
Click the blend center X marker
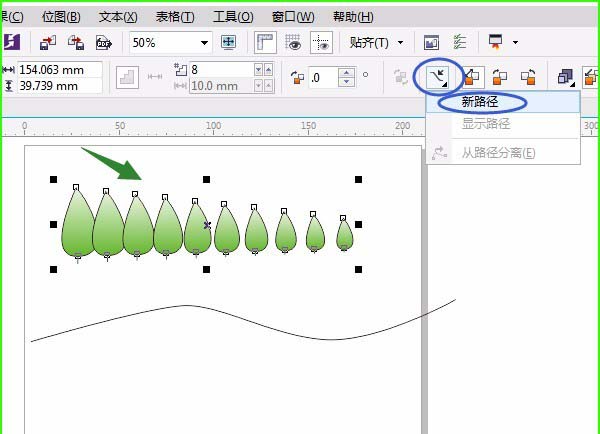click(207, 225)
